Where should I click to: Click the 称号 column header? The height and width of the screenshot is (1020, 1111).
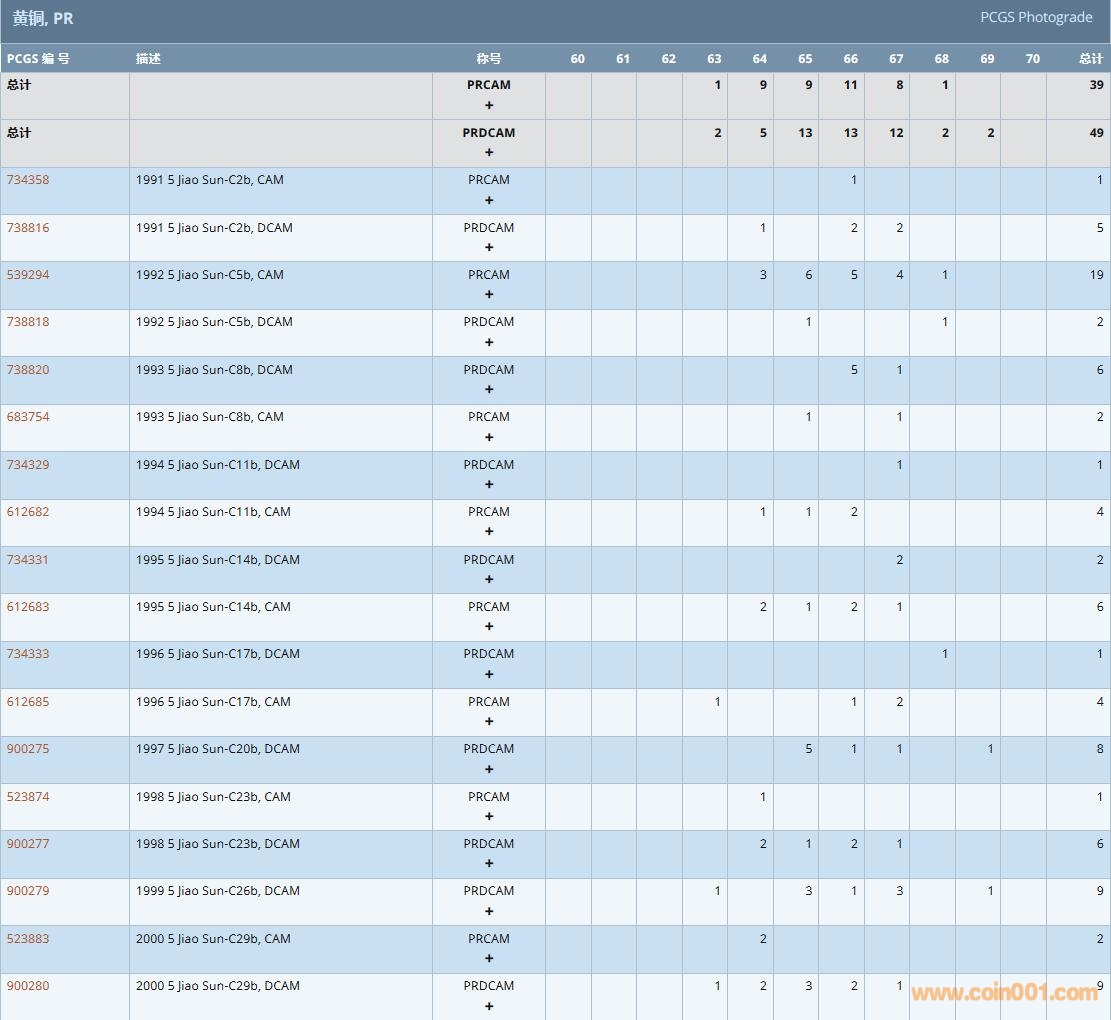tap(489, 59)
